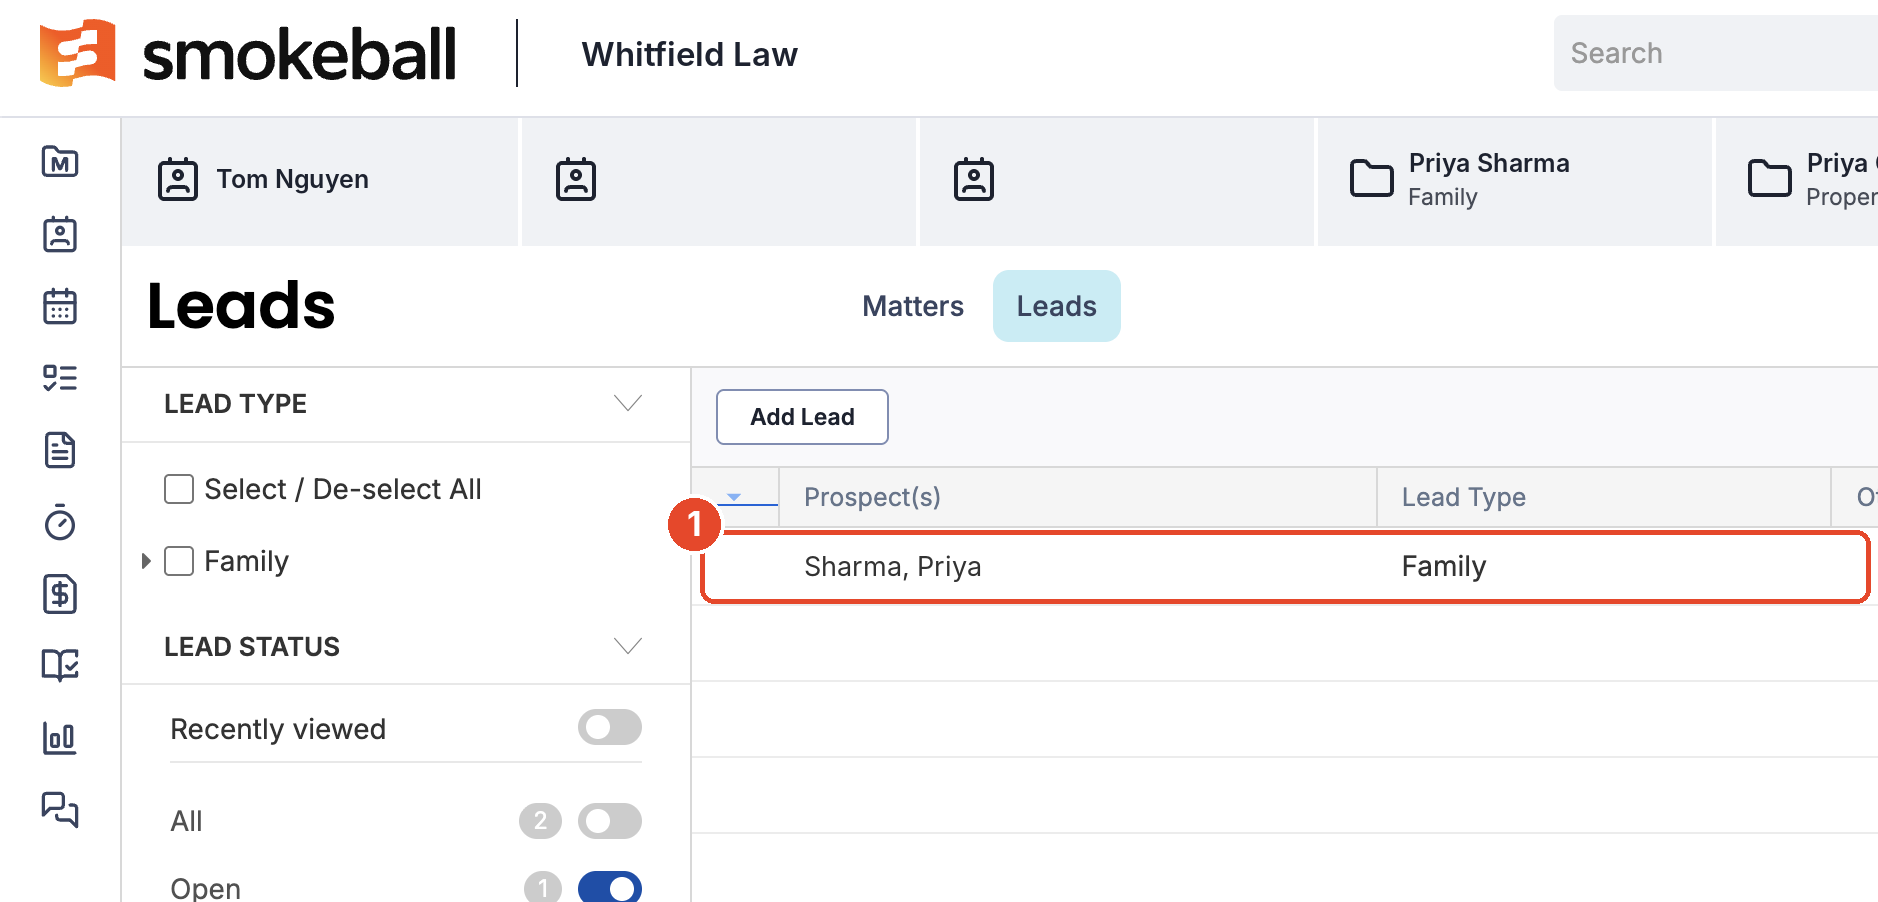
Task: Open the Priya Sharma Family matter tab
Action: pos(1515,181)
